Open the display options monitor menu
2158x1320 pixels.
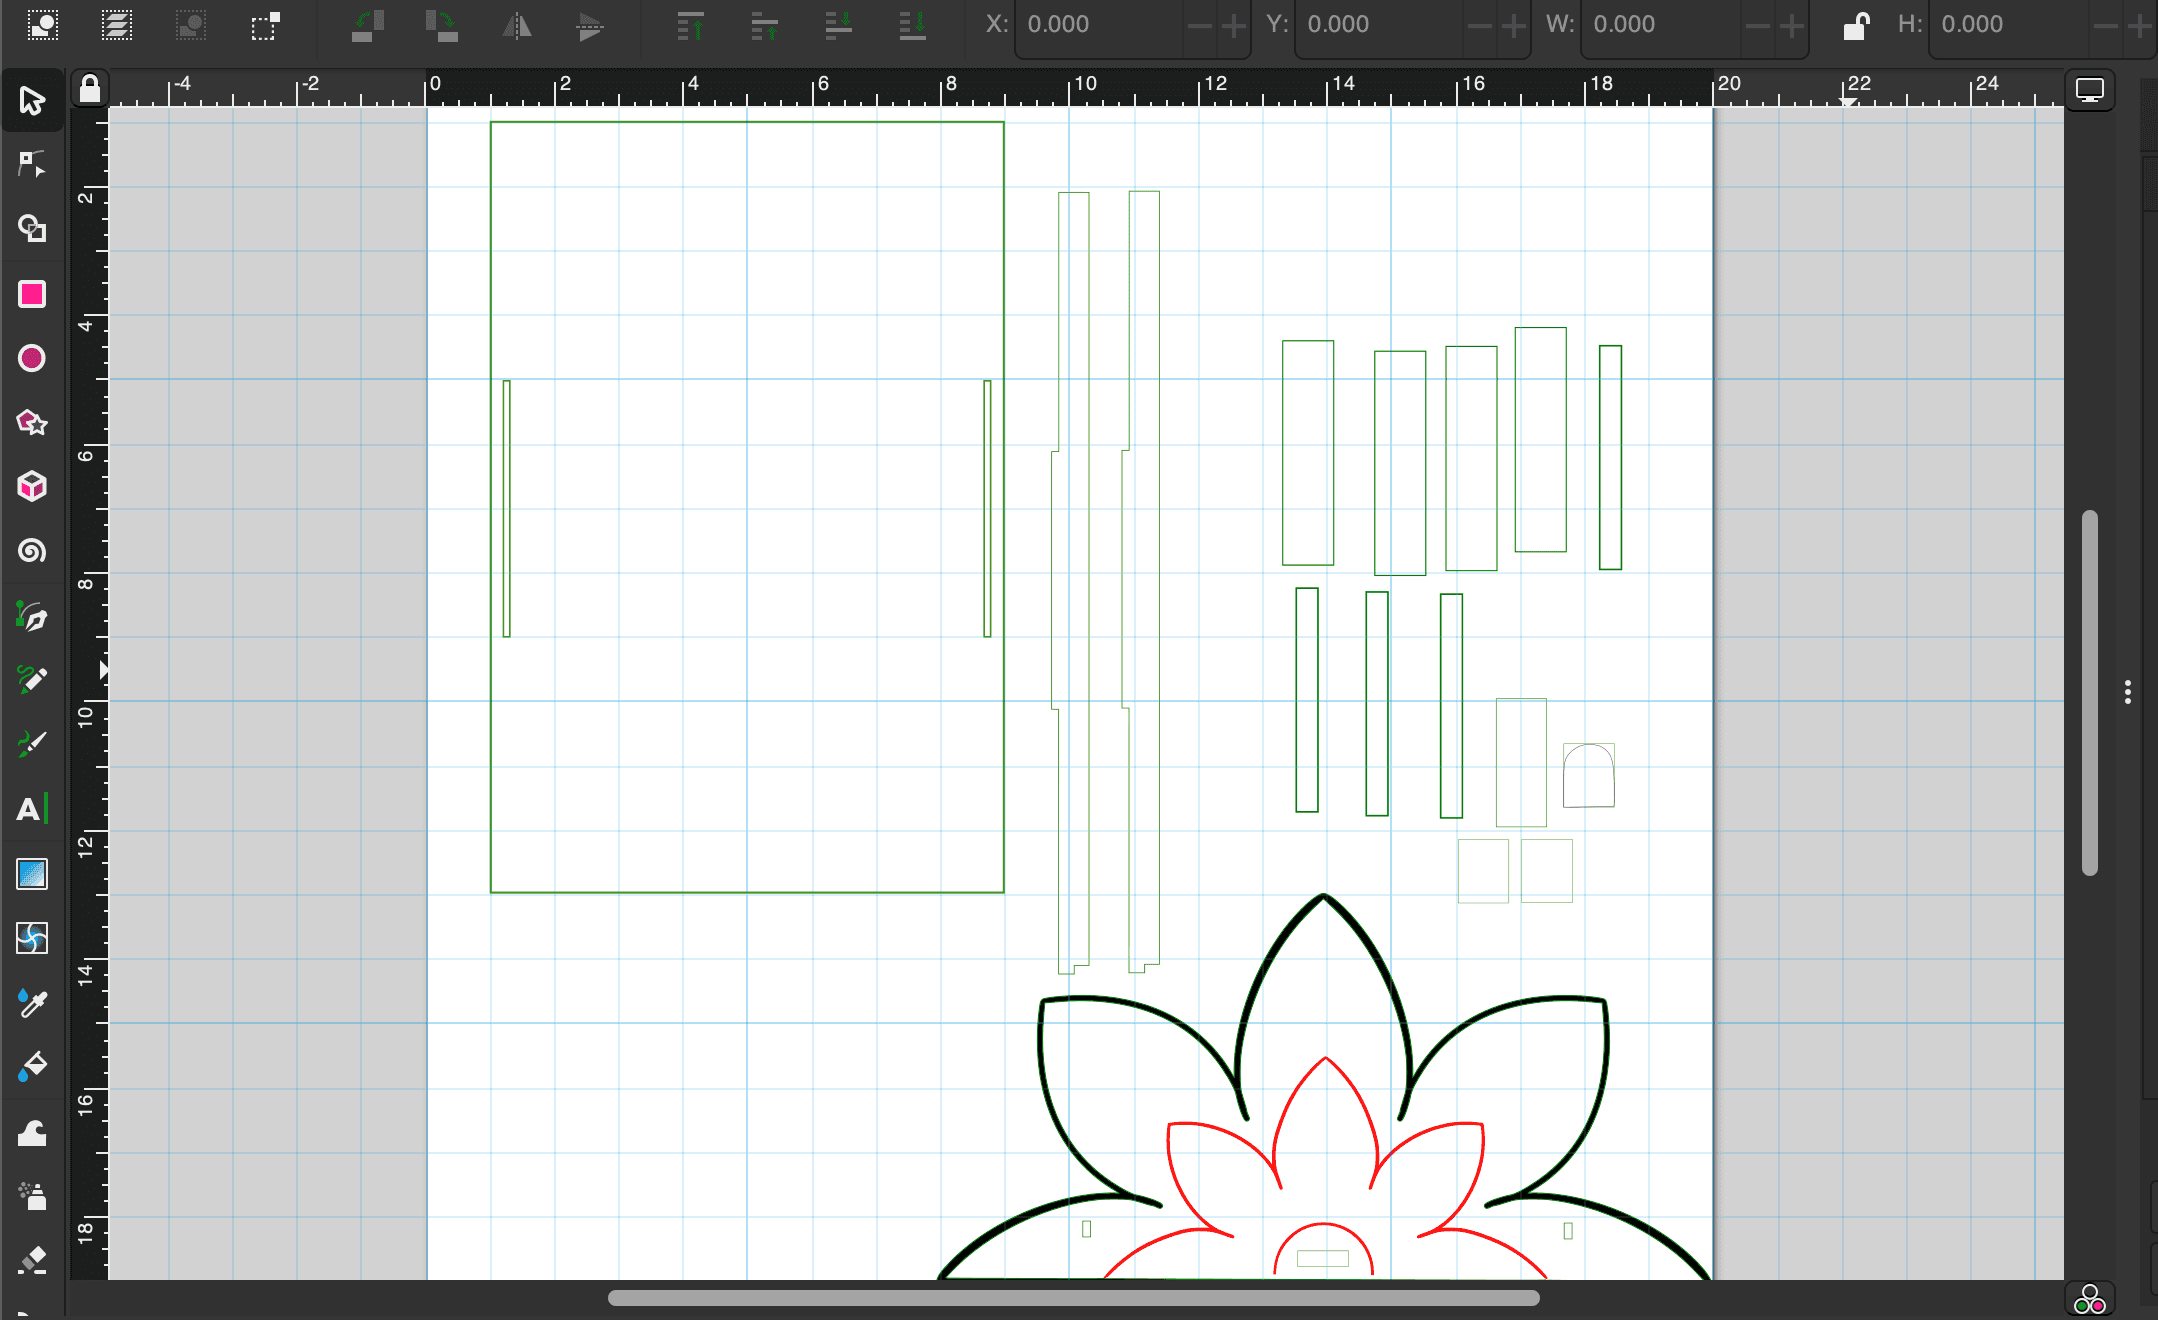[x=2089, y=90]
